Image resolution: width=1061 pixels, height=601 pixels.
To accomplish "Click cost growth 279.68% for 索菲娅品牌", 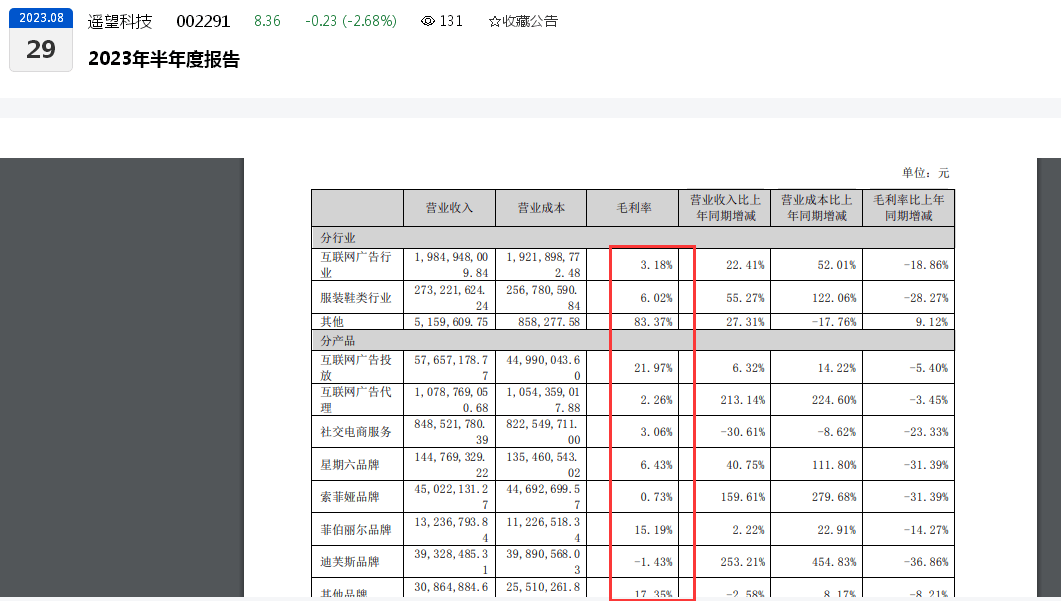I will point(834,497).
